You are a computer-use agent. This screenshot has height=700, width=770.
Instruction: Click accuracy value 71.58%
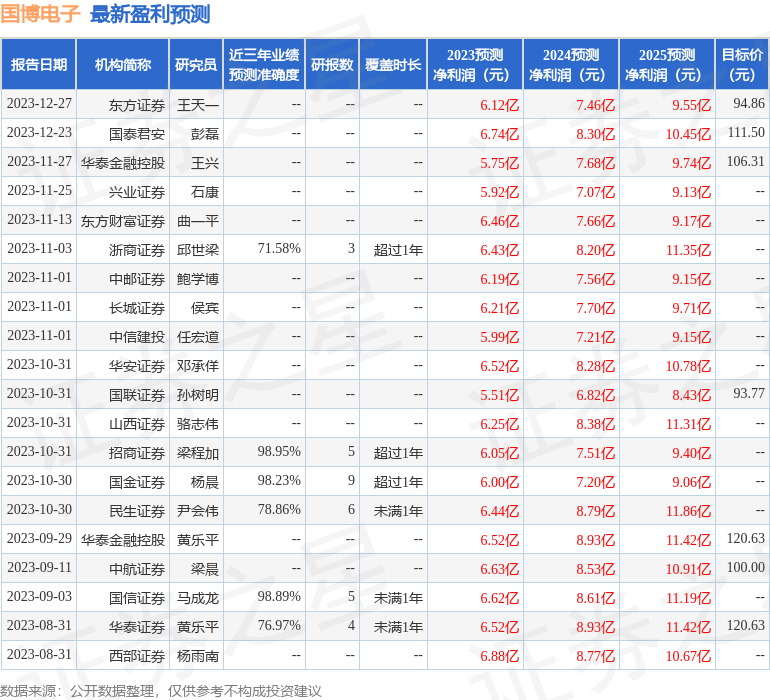point(279,249)
